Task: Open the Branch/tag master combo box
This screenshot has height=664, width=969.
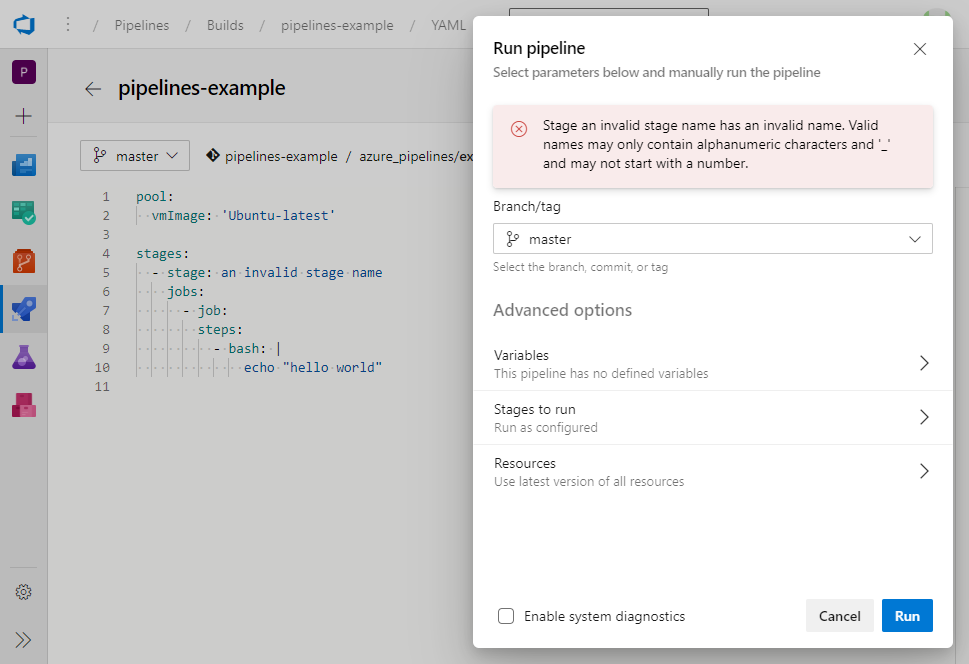Action: point(713,239)
